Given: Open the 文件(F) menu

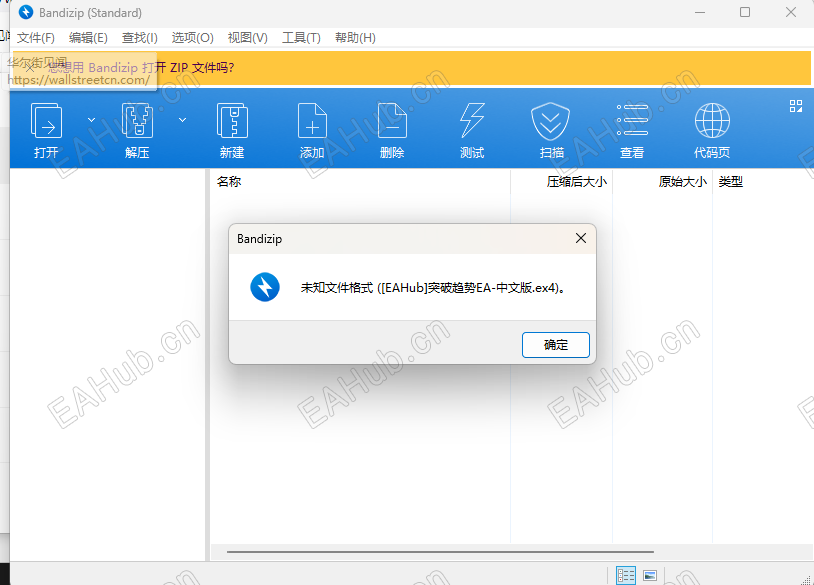Looking at the screenshot, I should point(36,38).
